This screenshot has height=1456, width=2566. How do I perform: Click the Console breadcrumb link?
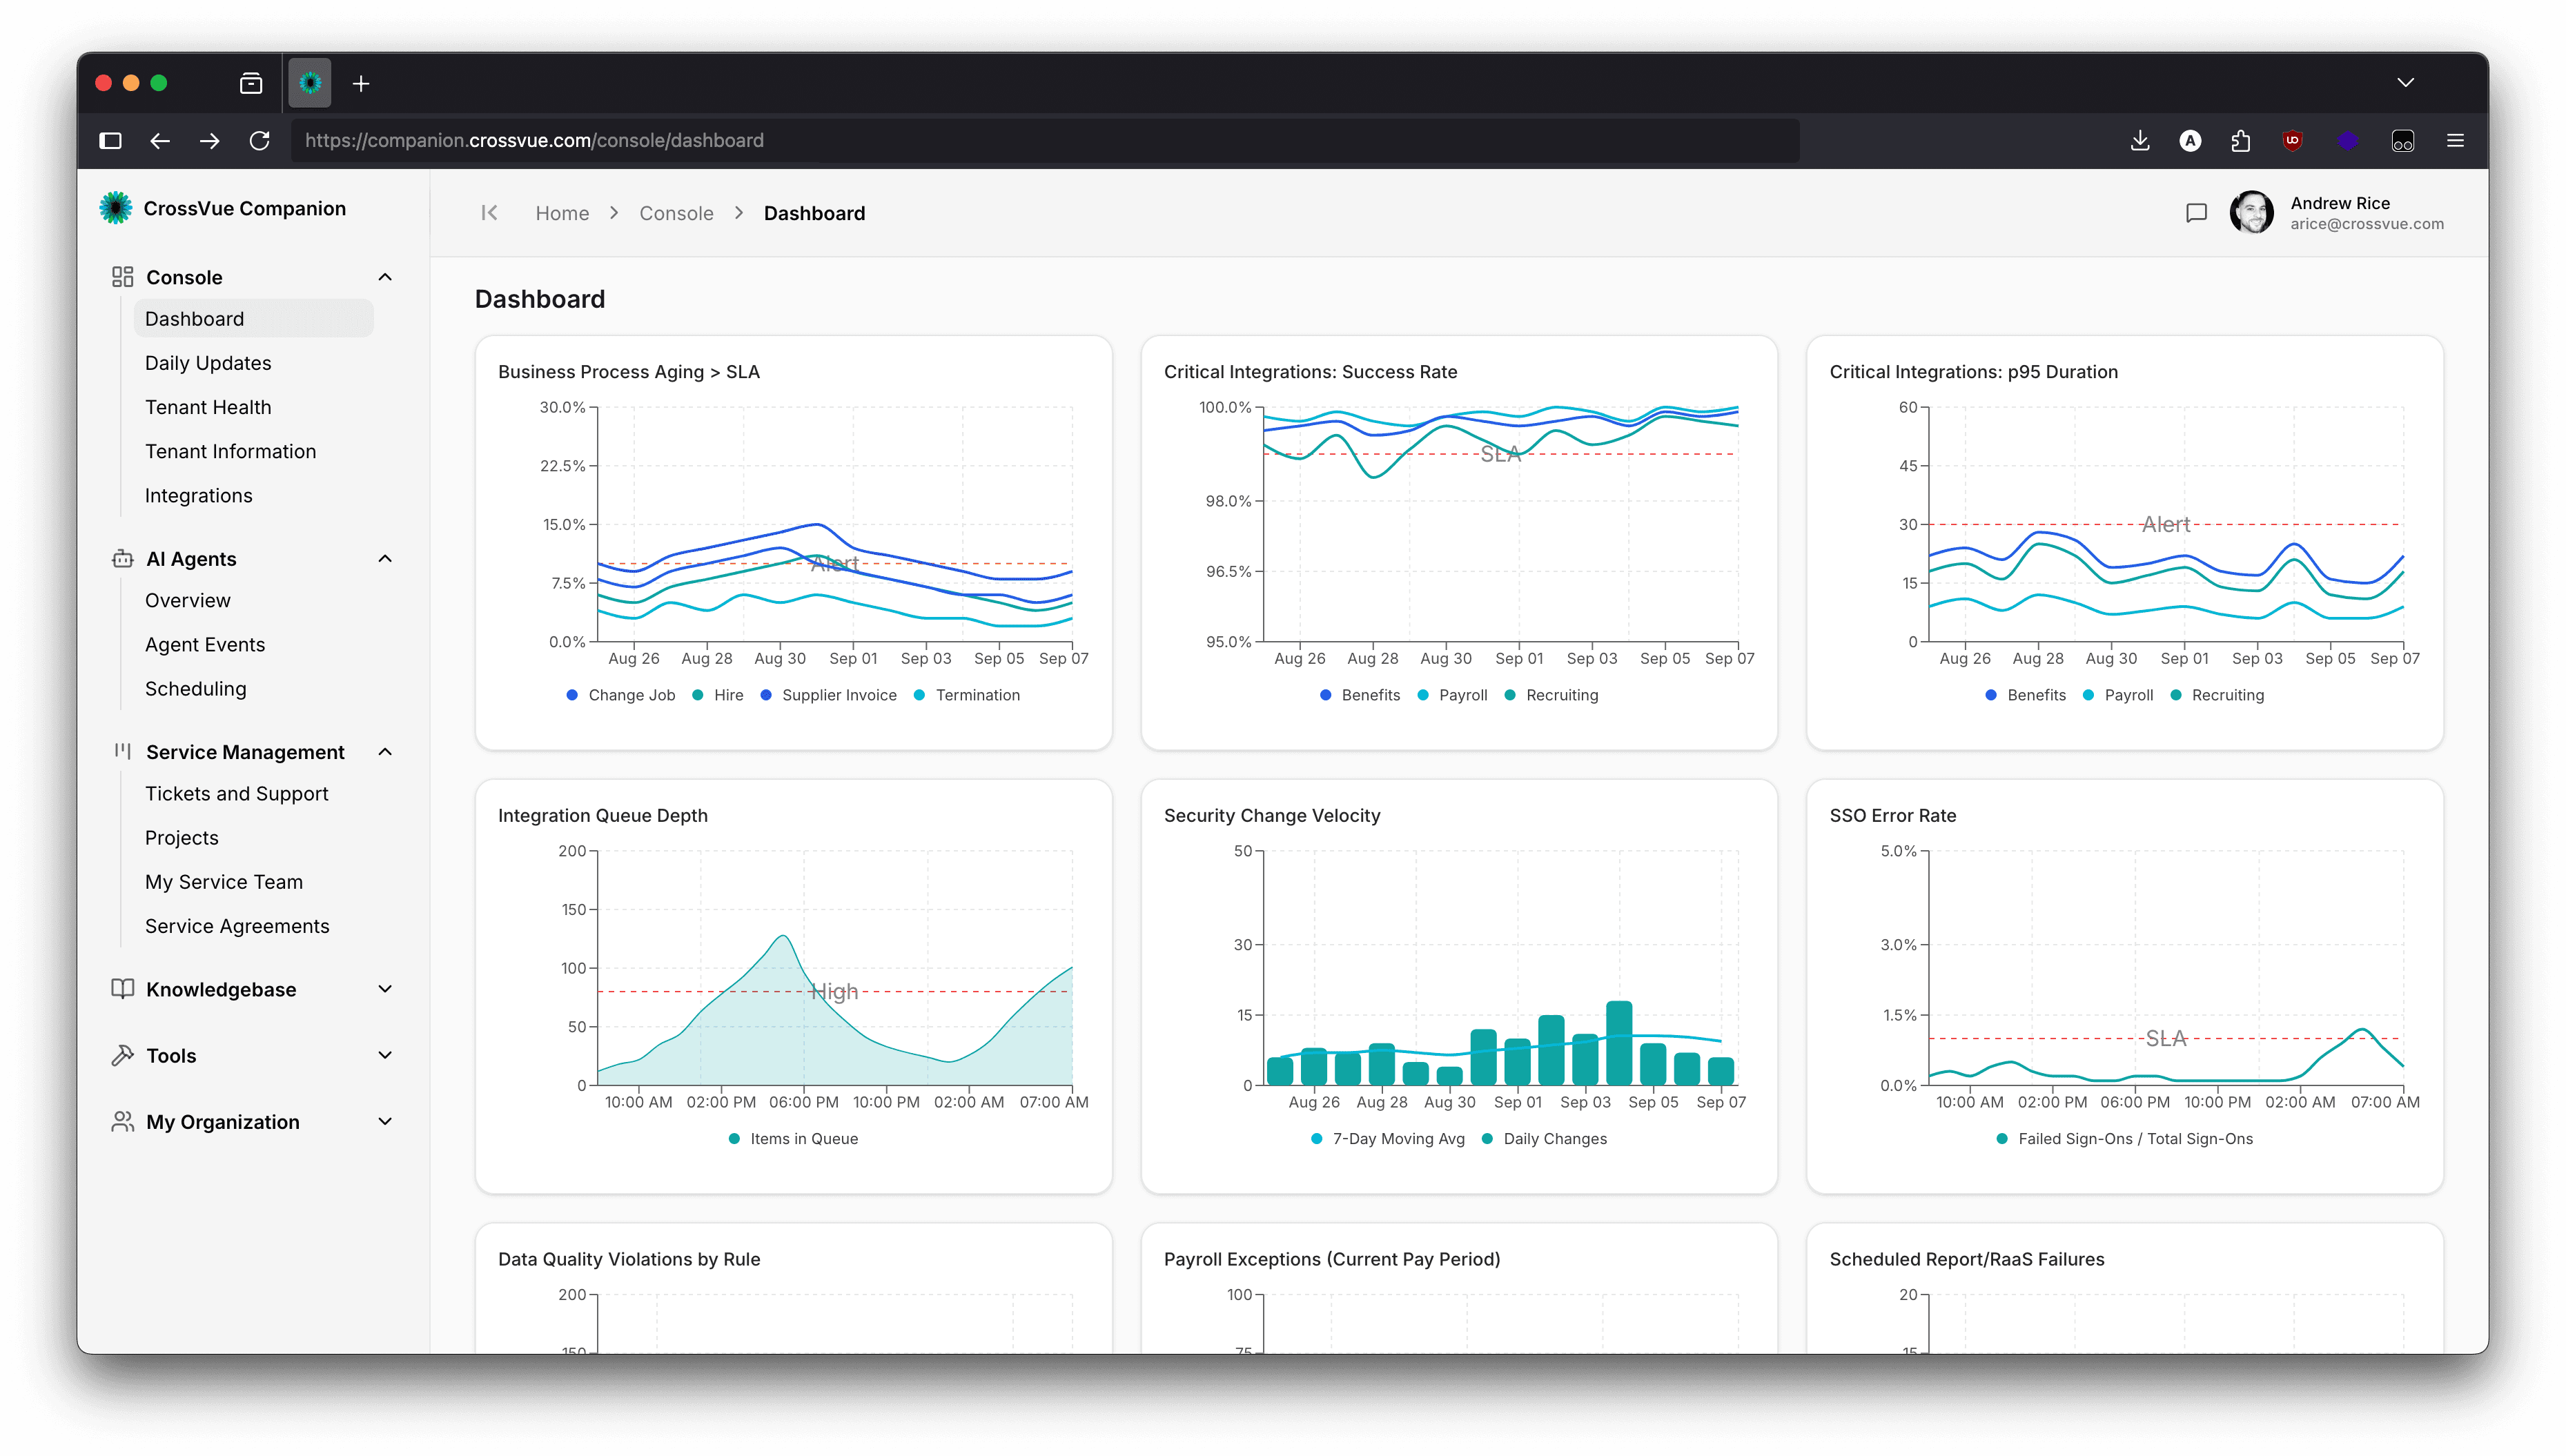[676, 213]
